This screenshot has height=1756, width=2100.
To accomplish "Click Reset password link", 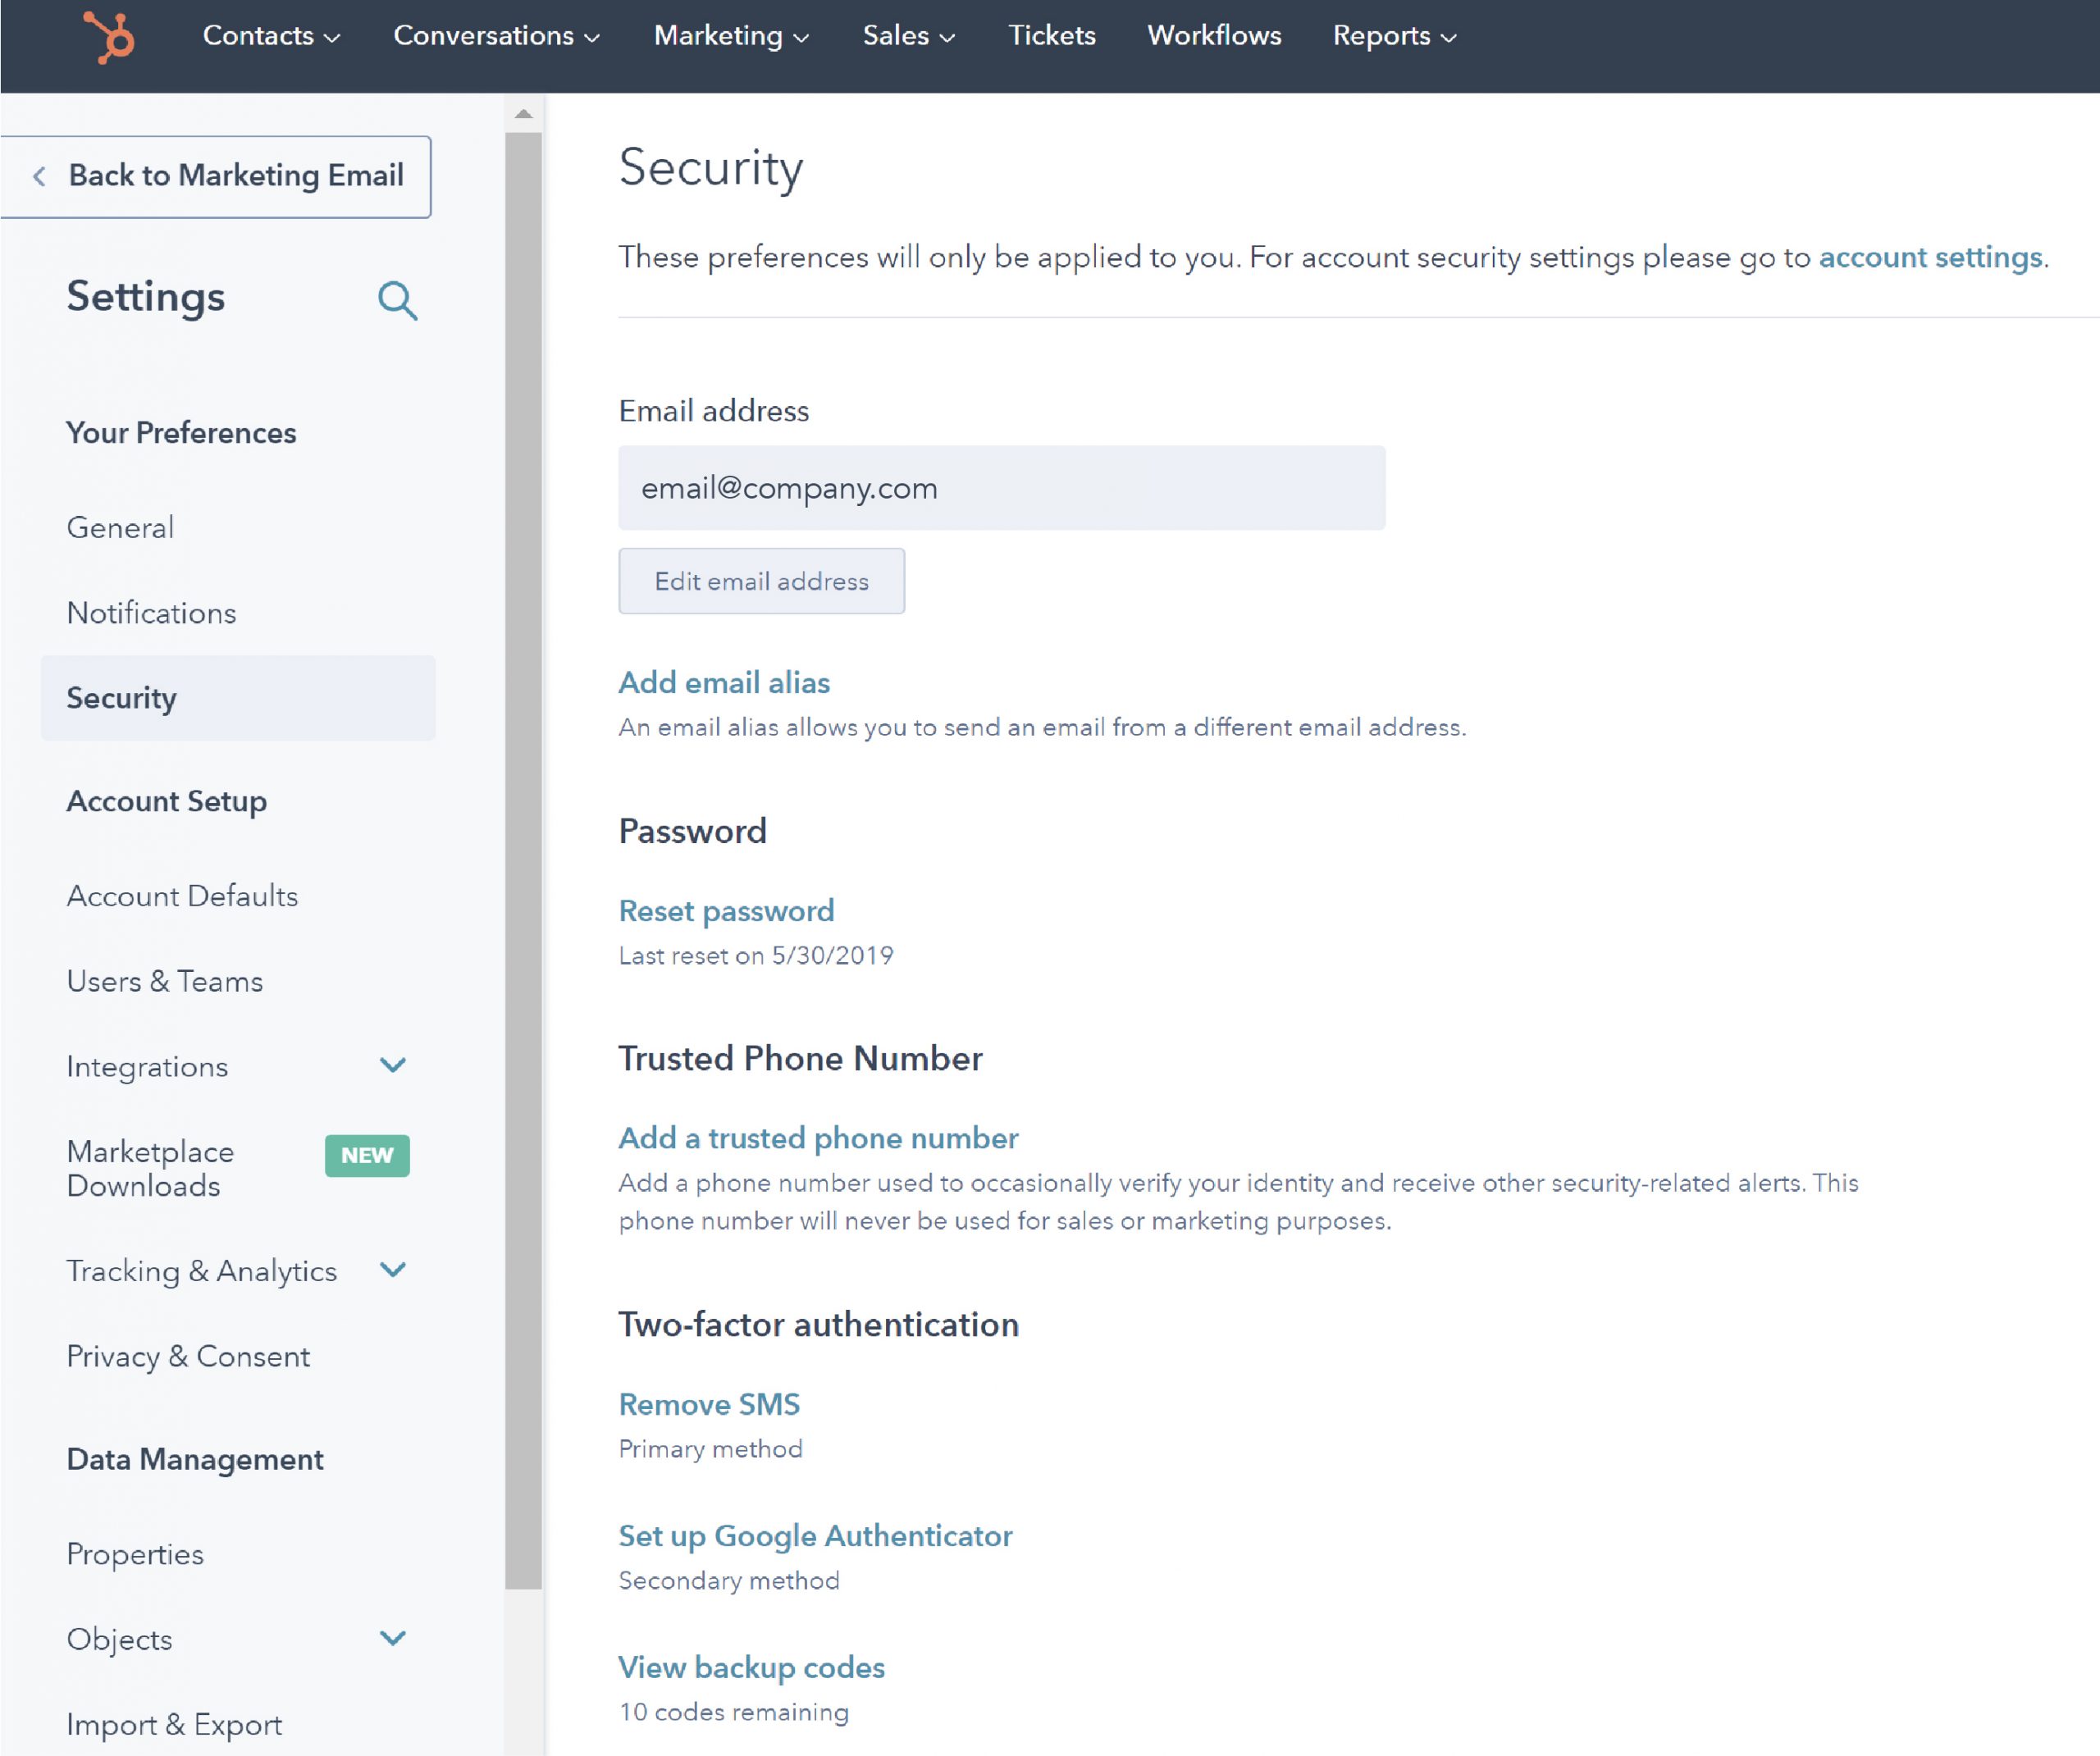I will point(726,911).
